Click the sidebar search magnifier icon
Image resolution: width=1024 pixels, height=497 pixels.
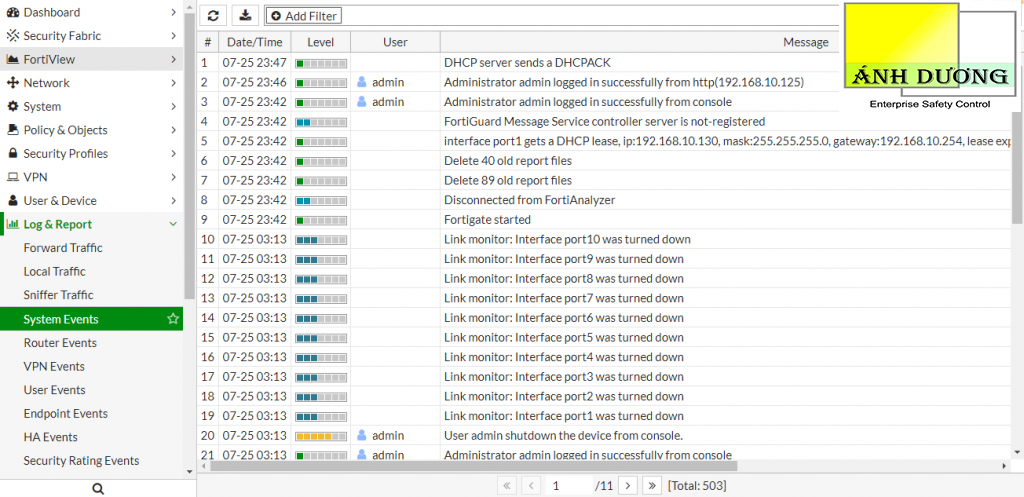point(98,489)
